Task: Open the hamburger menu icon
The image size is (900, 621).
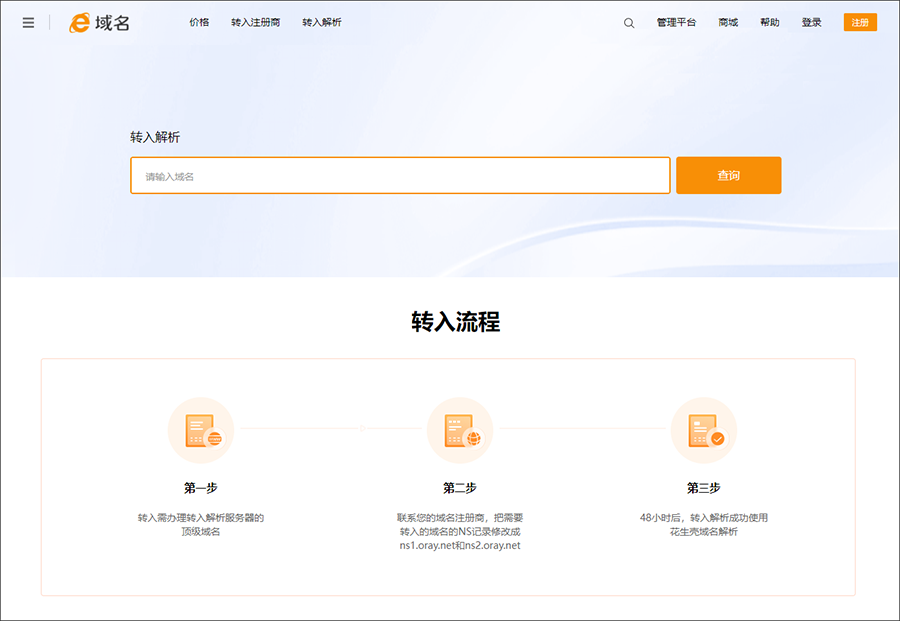Action: (28, 23)
